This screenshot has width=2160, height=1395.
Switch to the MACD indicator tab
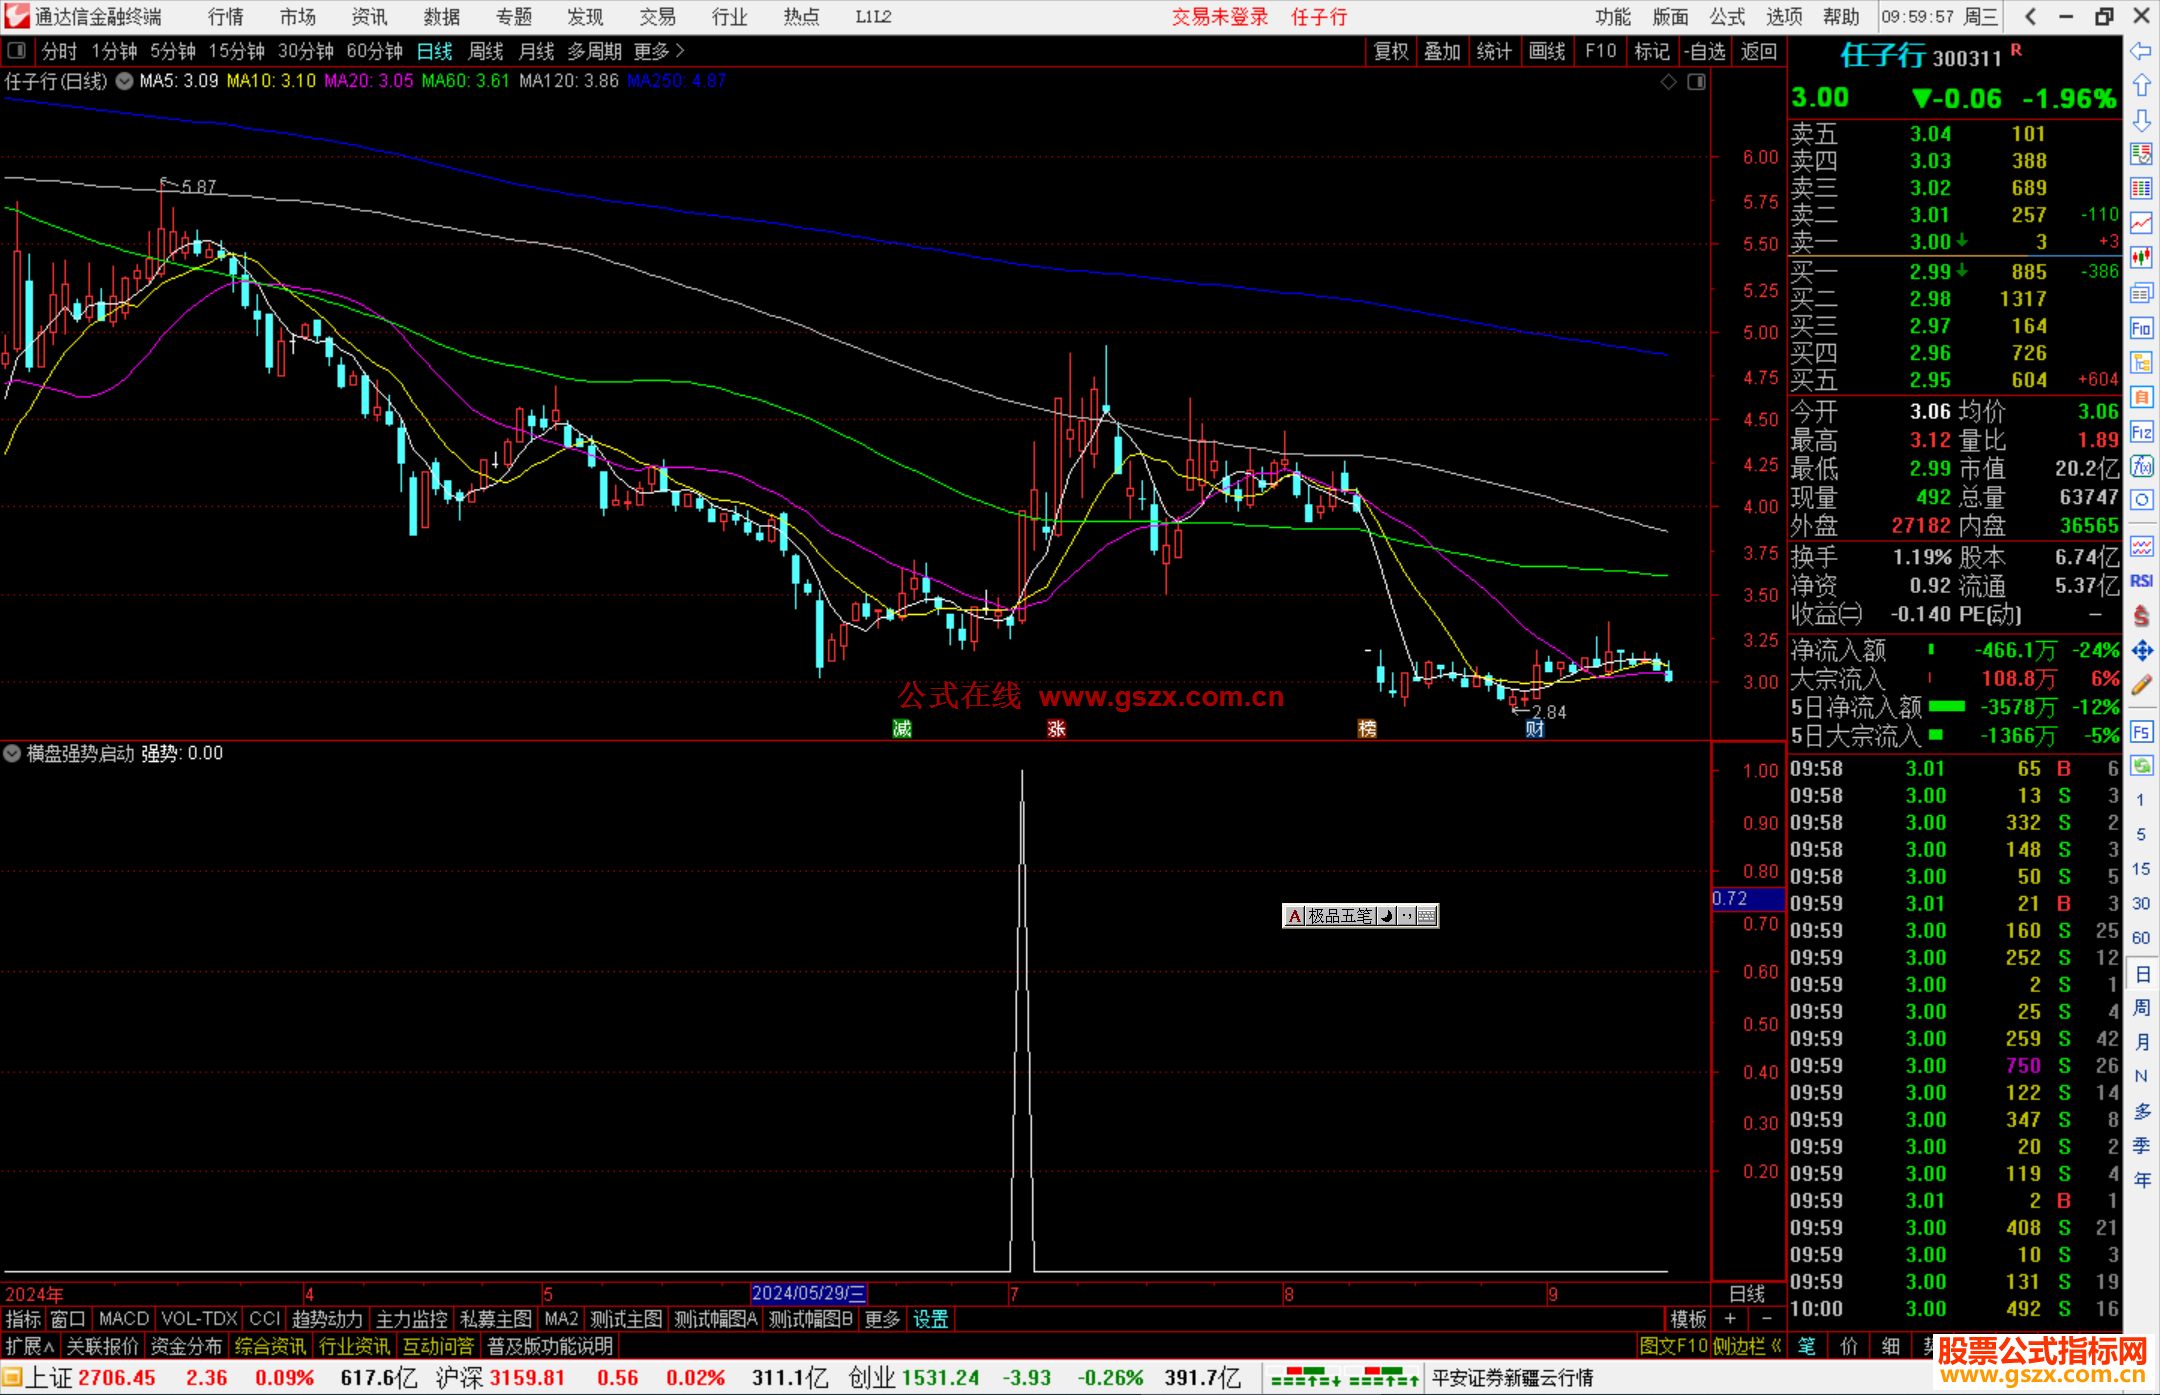[124, 1319]
